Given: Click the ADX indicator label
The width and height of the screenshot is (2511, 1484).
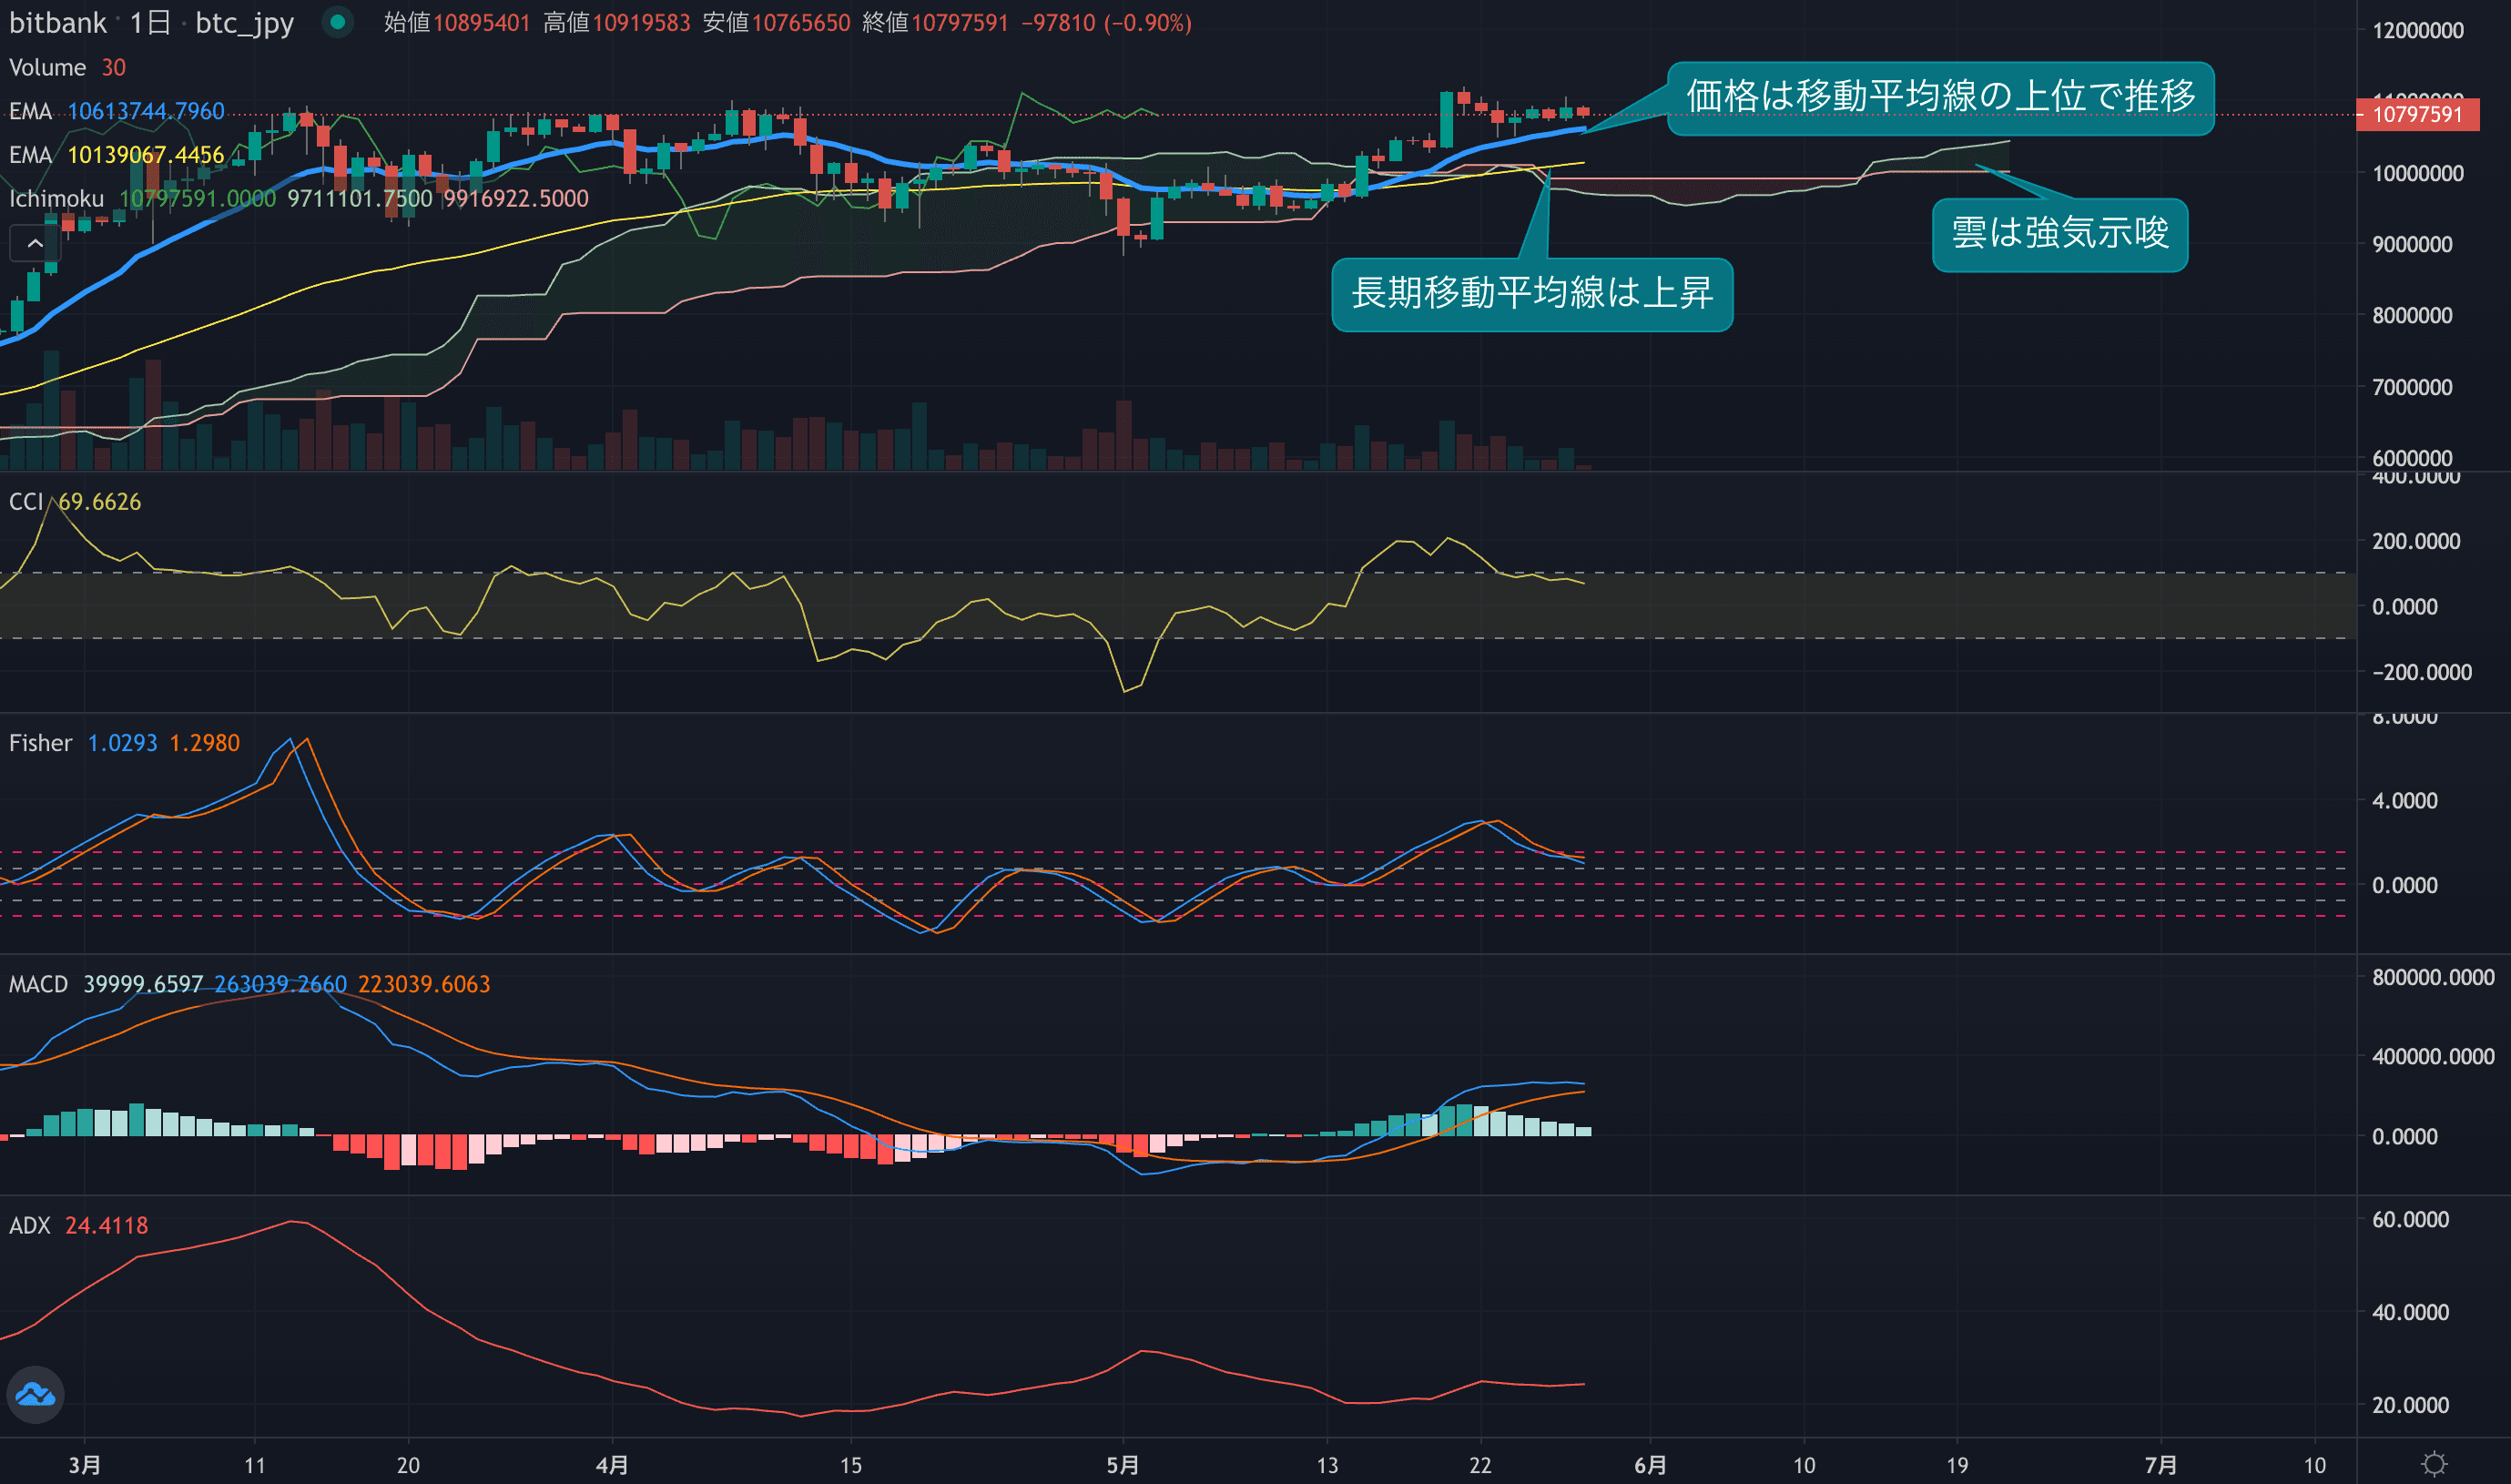Looking at the screenshot, I should [29, 1225].
